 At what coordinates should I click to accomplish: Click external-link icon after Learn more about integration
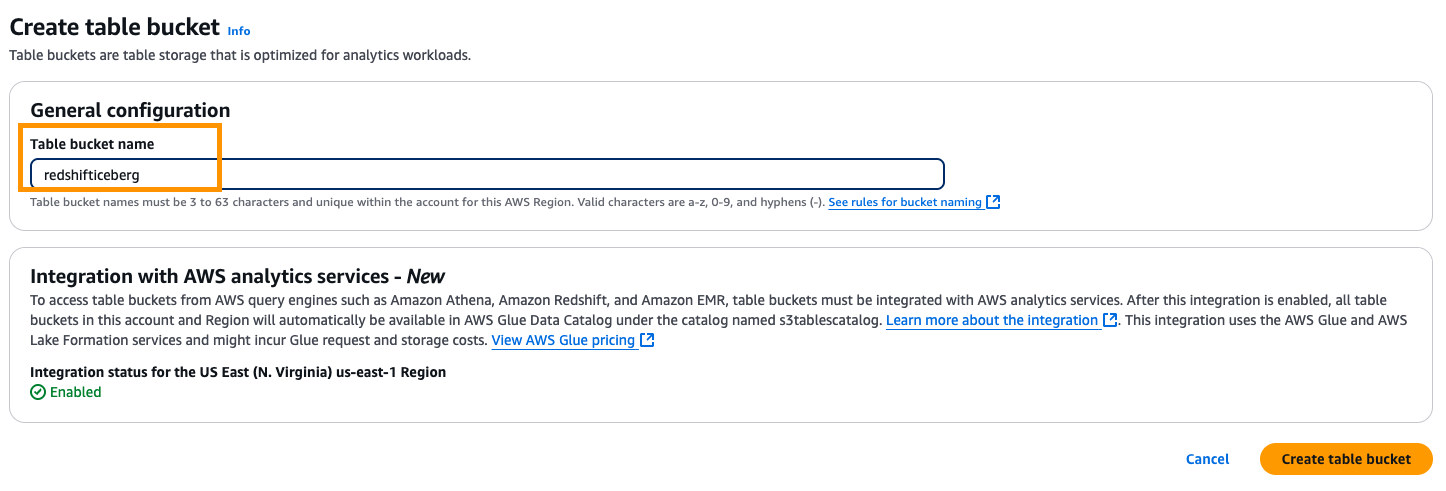(1110, 320)
